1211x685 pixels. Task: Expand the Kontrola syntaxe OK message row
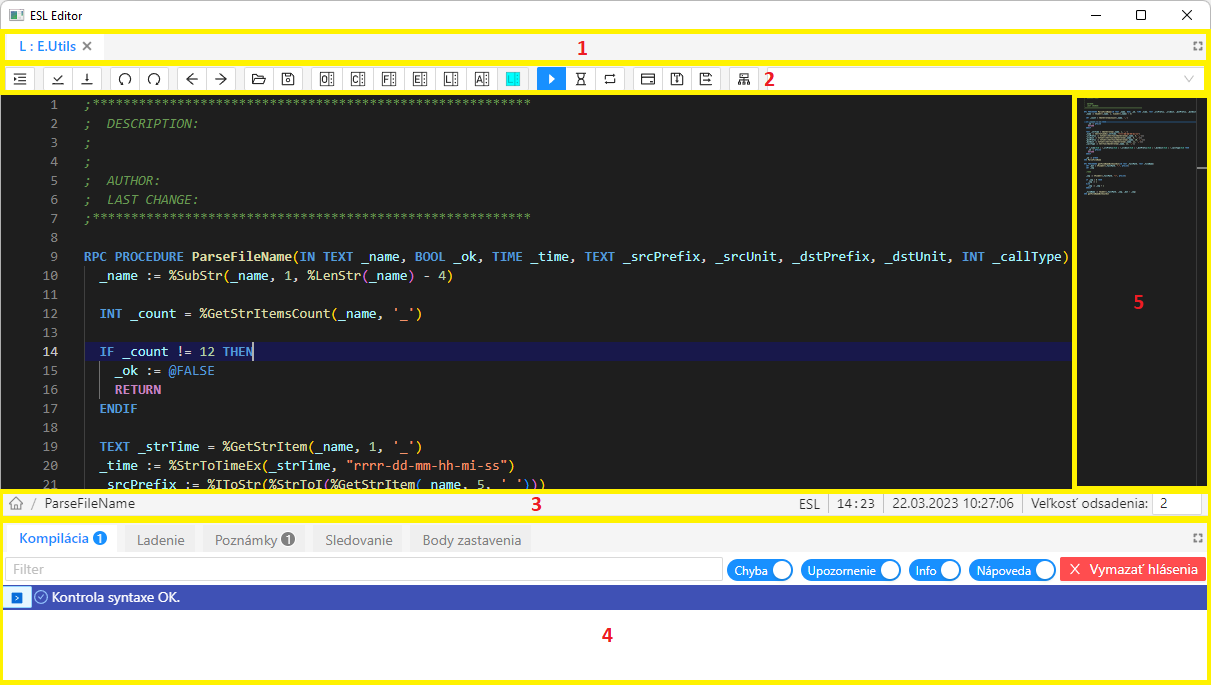point(17,597)
